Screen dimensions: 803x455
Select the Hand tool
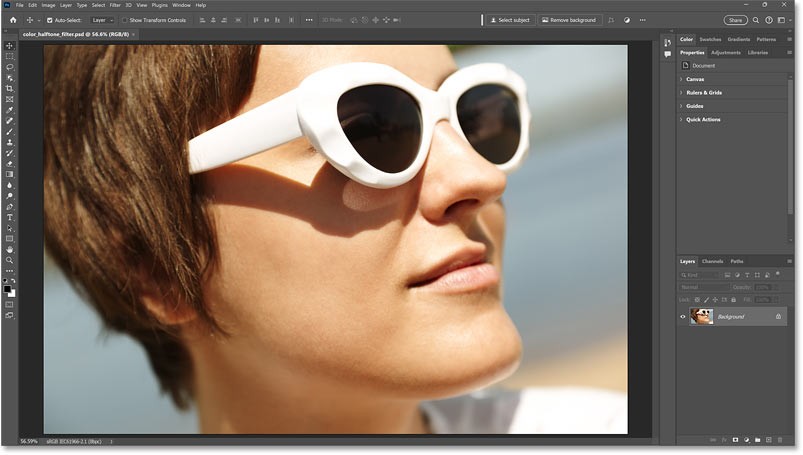[x=9, y=249]
